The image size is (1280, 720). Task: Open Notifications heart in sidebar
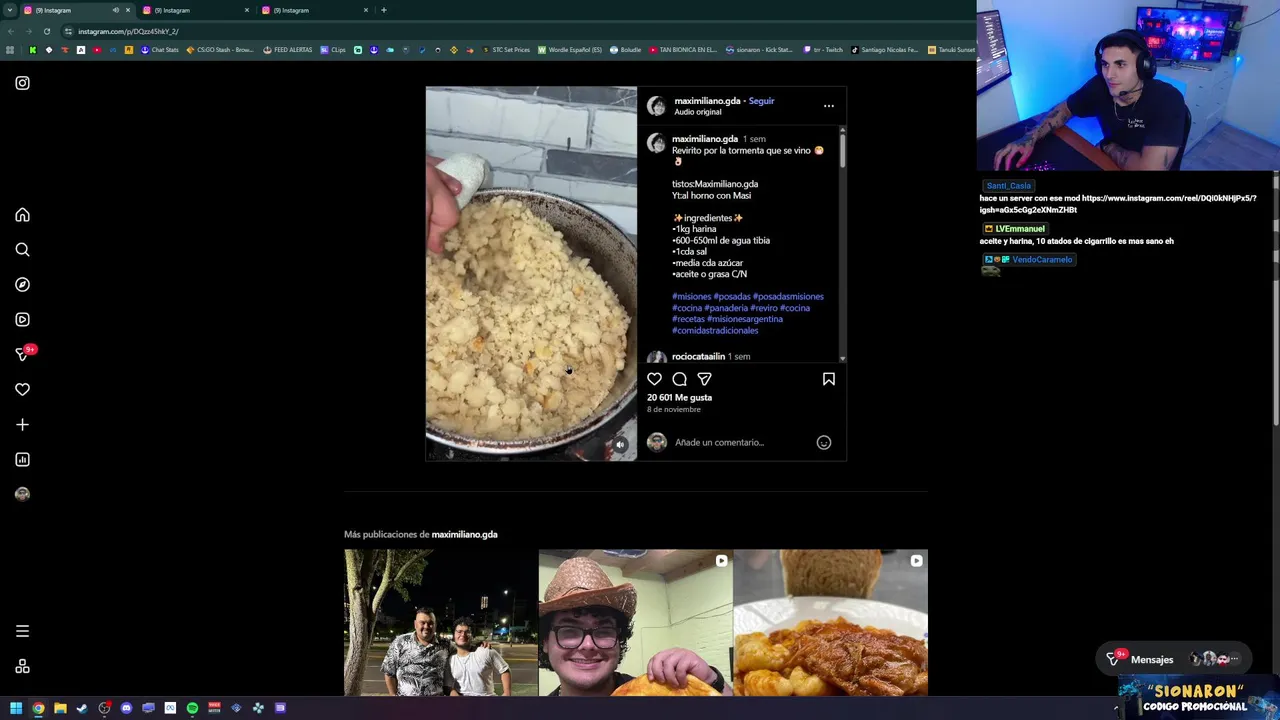click(x=22, y=390)
